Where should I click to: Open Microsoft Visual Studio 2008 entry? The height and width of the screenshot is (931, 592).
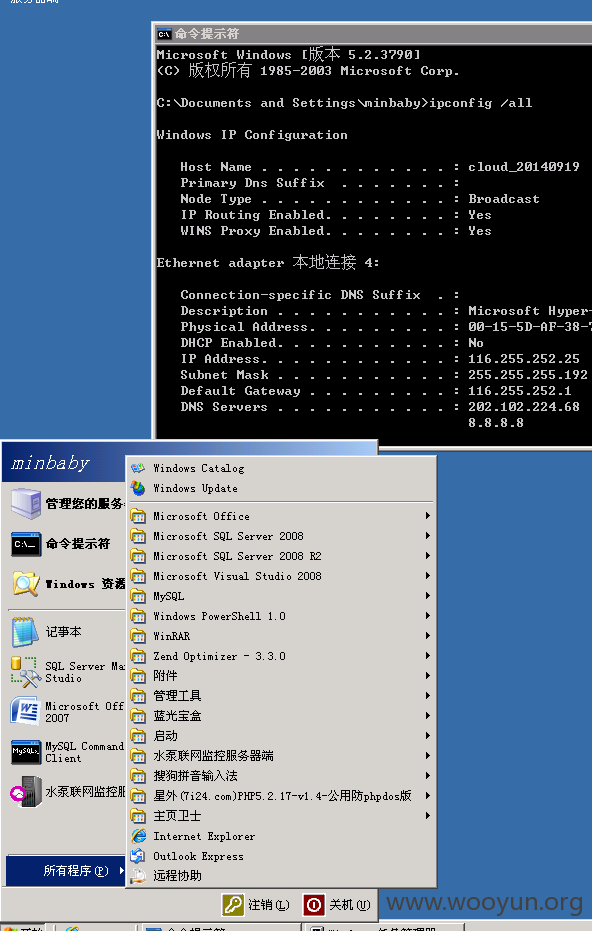281,576
